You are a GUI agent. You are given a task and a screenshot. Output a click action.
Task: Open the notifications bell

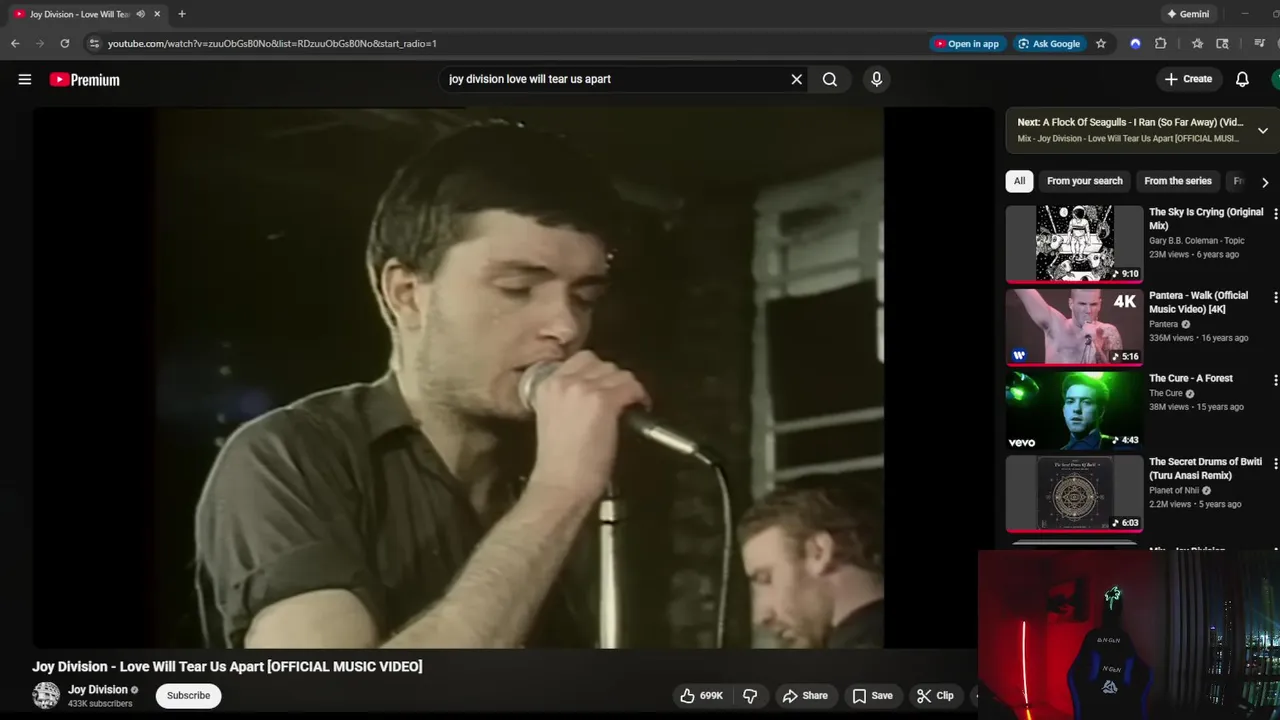point(1242,79)
